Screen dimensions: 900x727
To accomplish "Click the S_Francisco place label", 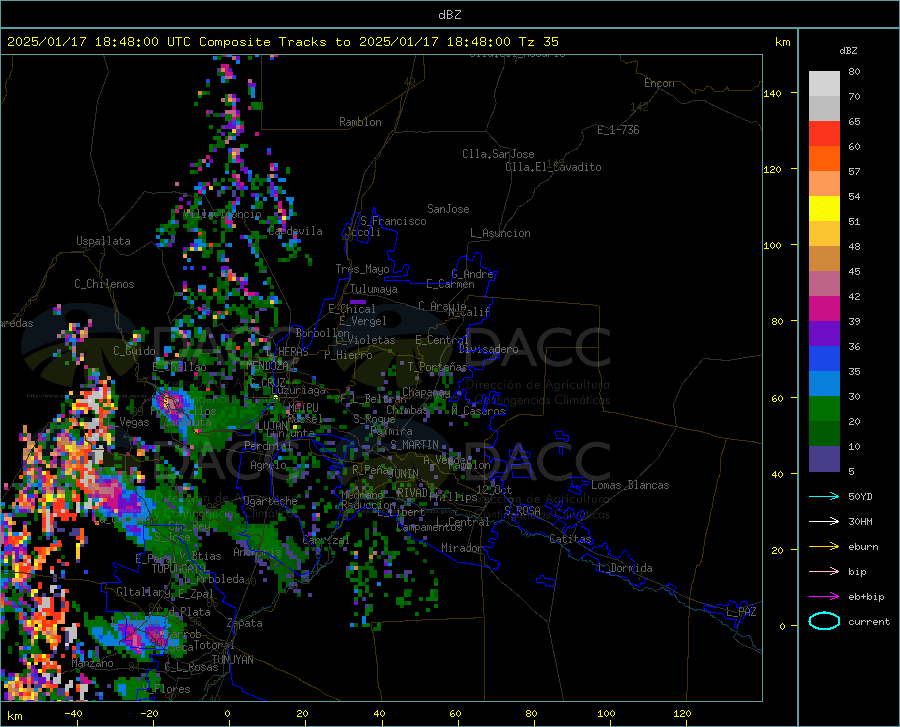I will (393, 221).
